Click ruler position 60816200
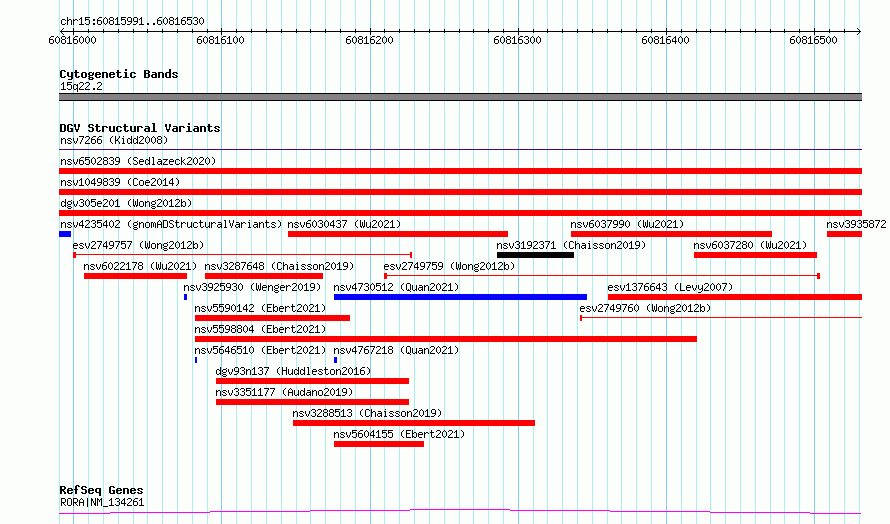The image size is (890, 524). [369, 40]
